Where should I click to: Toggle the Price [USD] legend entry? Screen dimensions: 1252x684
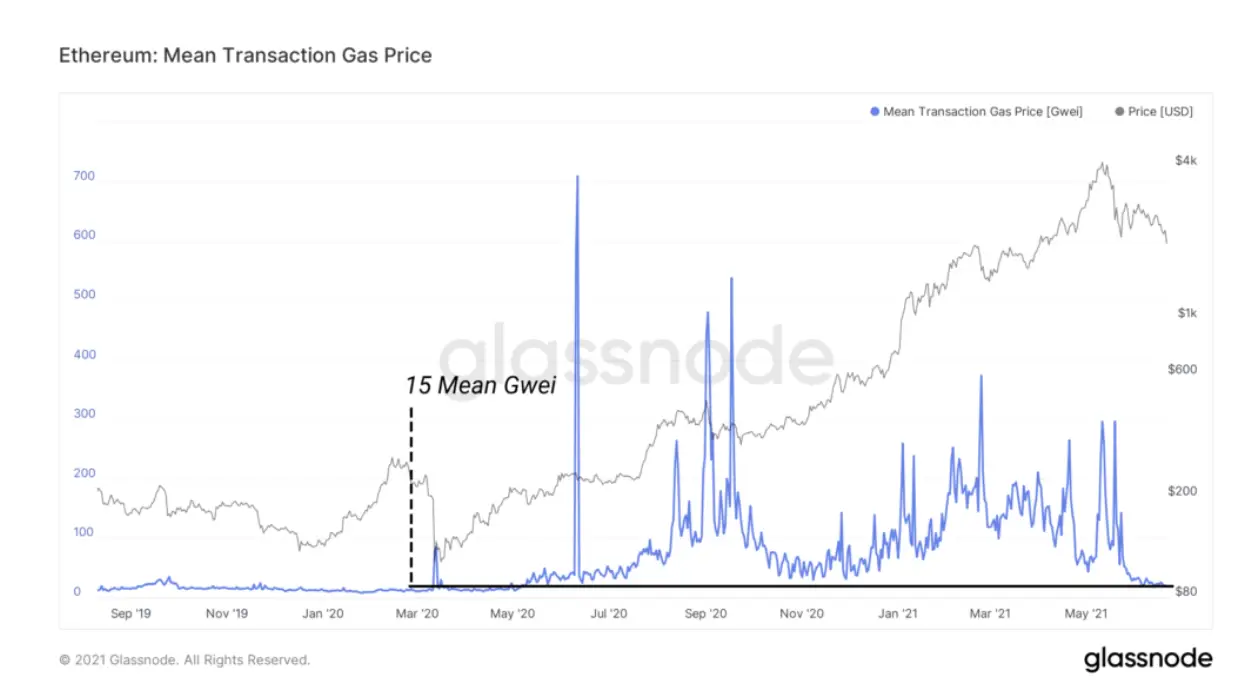click(x=1153, y=112)
